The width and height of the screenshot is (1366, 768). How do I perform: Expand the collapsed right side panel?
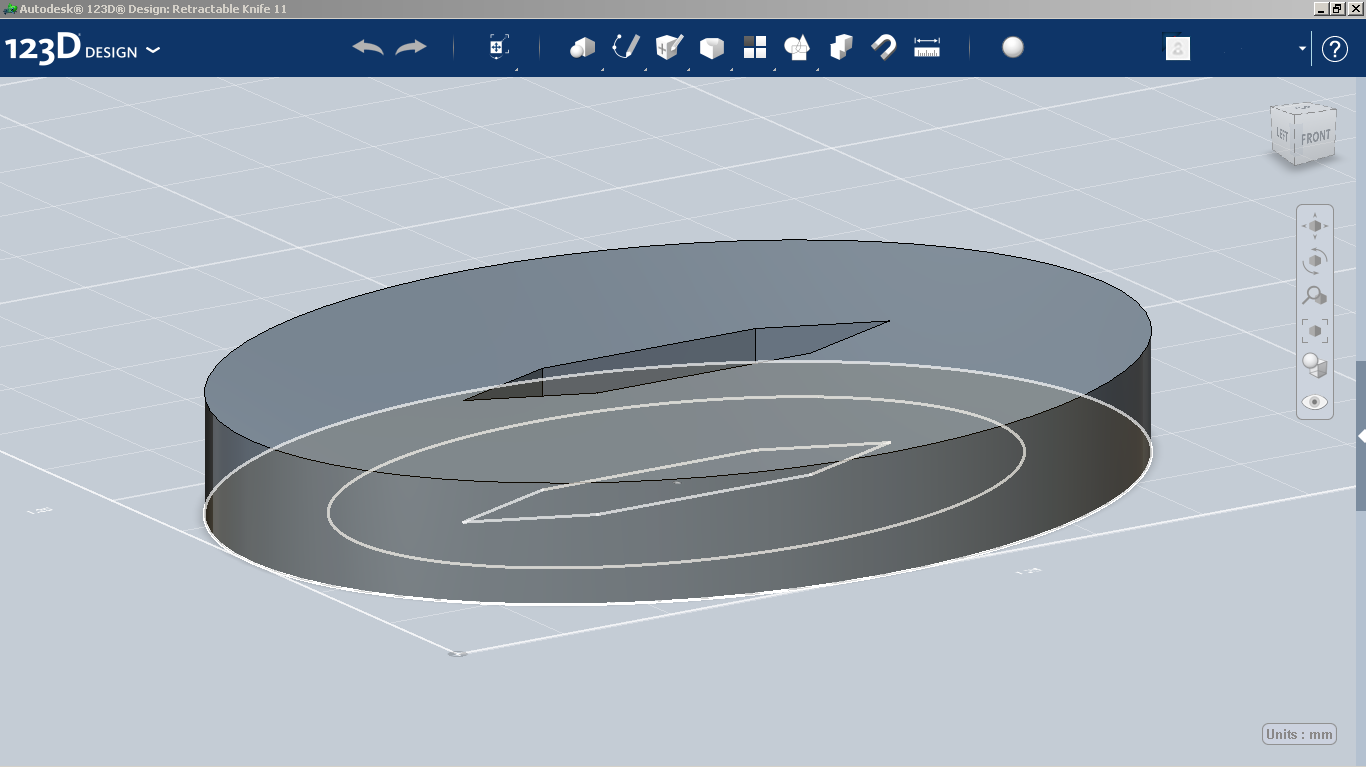point(1361,437)
